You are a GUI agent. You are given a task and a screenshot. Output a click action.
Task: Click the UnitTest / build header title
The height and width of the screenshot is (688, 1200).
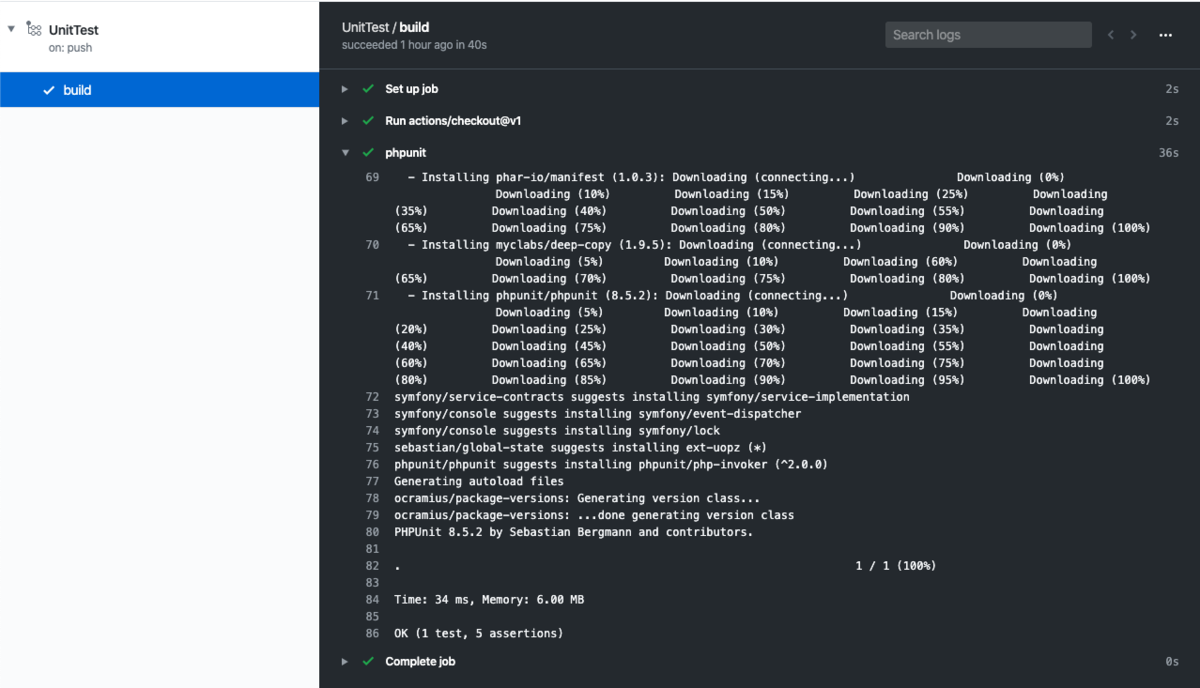pos(386,27)
